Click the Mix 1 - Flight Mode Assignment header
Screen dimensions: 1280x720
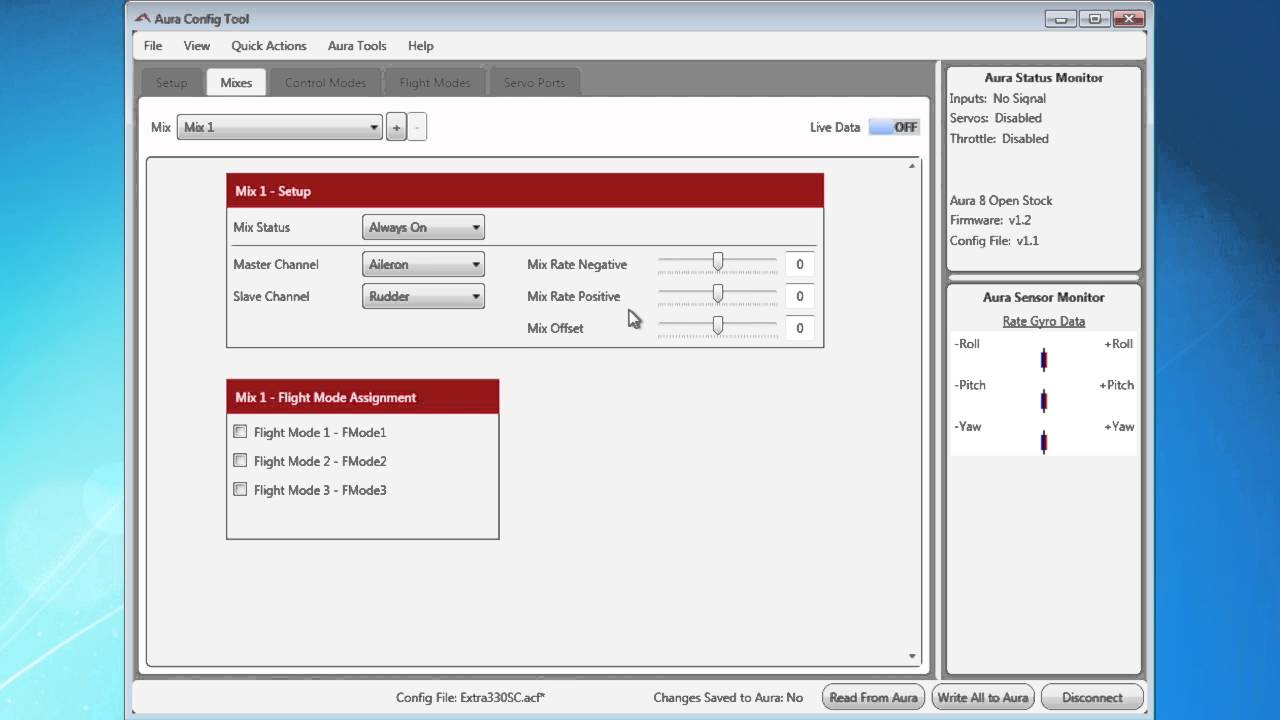[x=363, y=397]
